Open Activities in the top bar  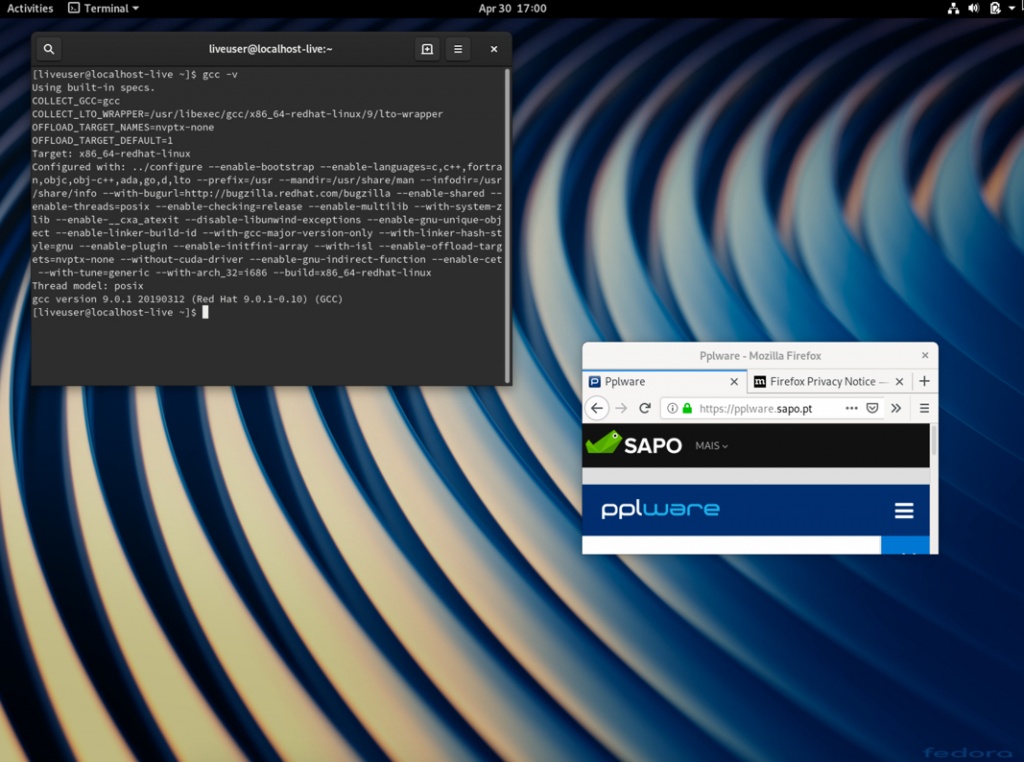click(x=30, y=8)
